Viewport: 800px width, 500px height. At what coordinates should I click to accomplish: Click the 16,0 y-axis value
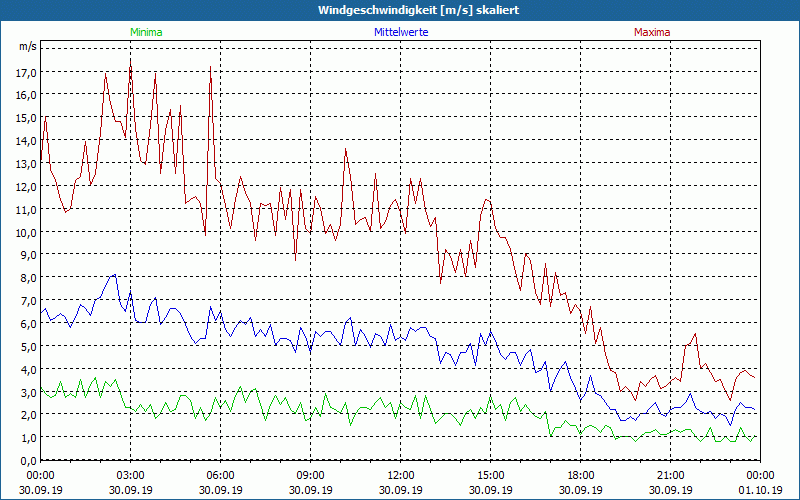coord(27,95)
